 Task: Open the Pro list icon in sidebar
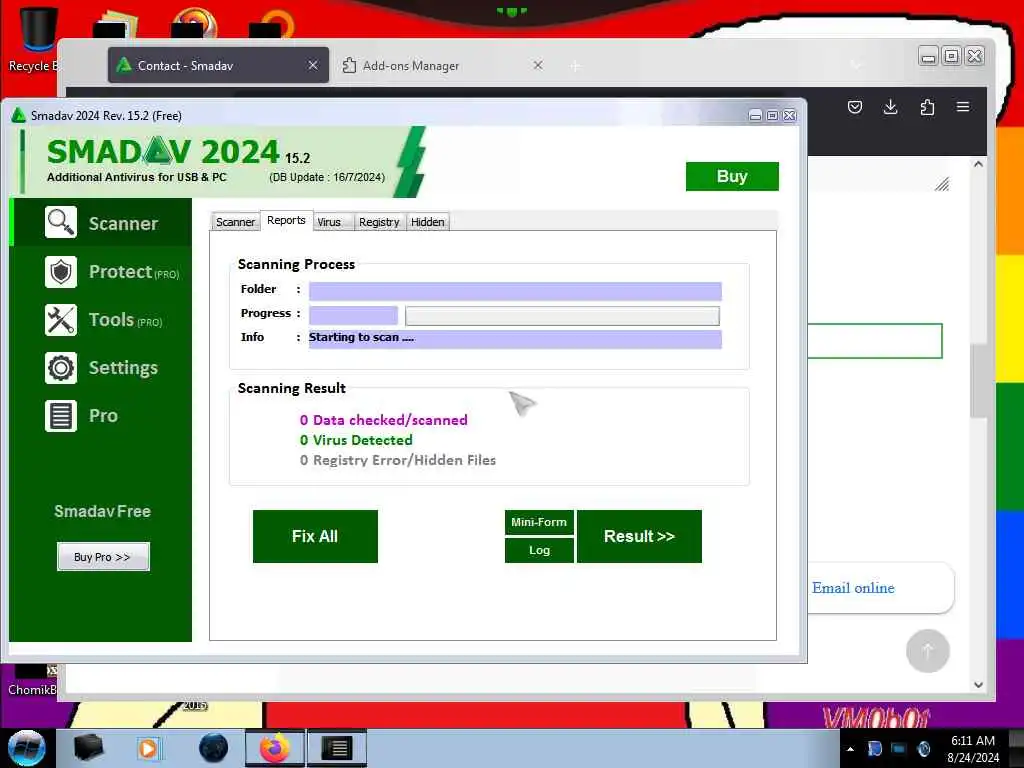[61, 416]
